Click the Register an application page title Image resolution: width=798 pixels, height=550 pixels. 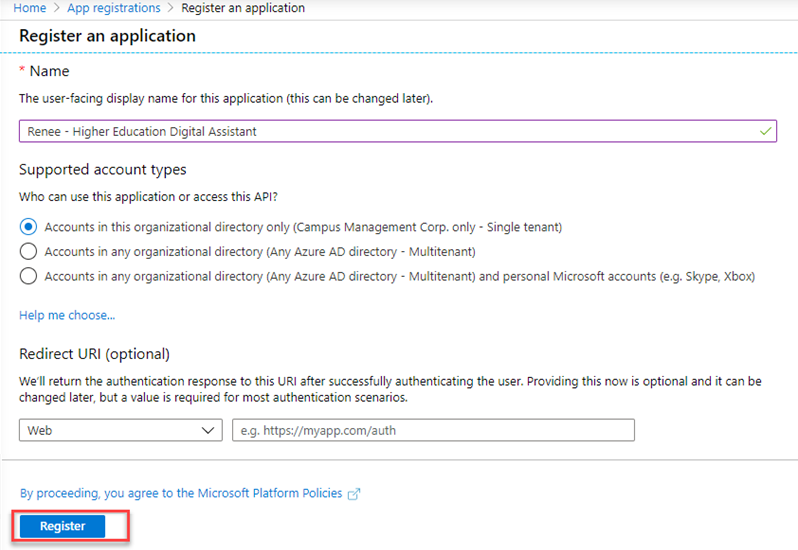tap(107, 36)
